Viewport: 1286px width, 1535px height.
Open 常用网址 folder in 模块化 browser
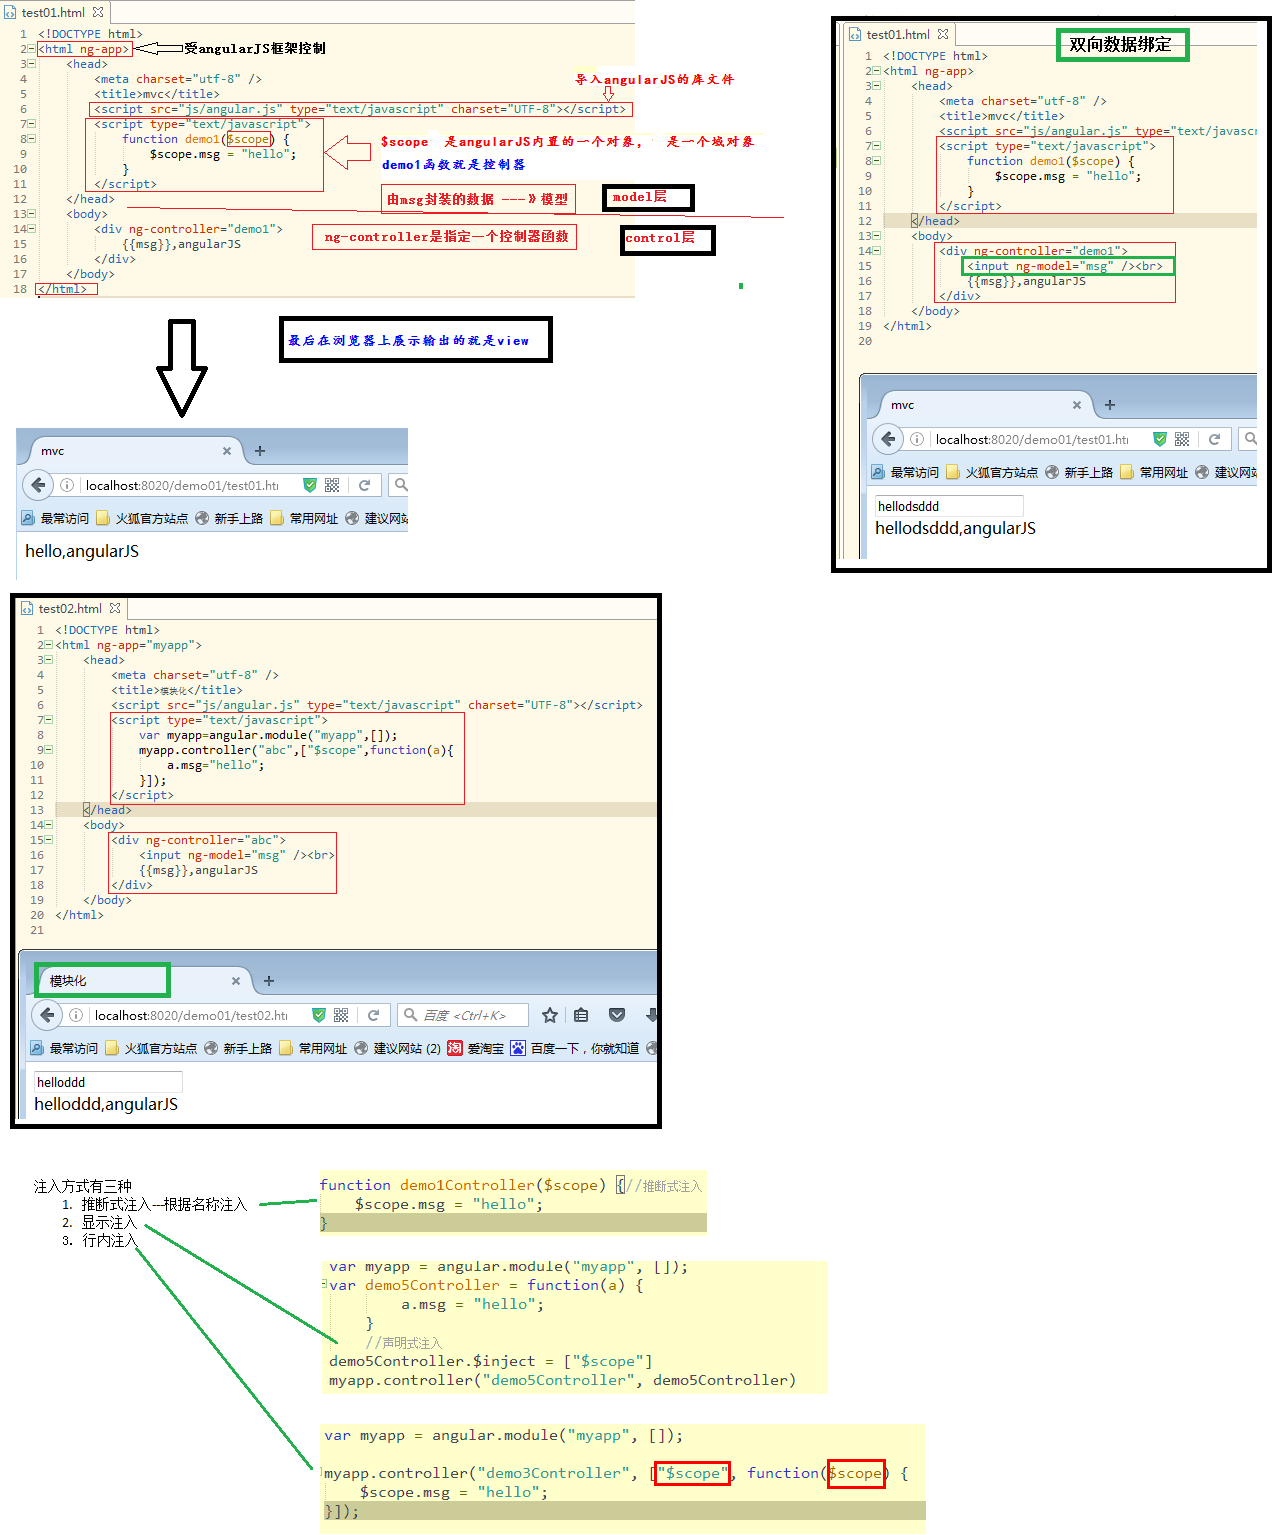(x=313, y=1048)
